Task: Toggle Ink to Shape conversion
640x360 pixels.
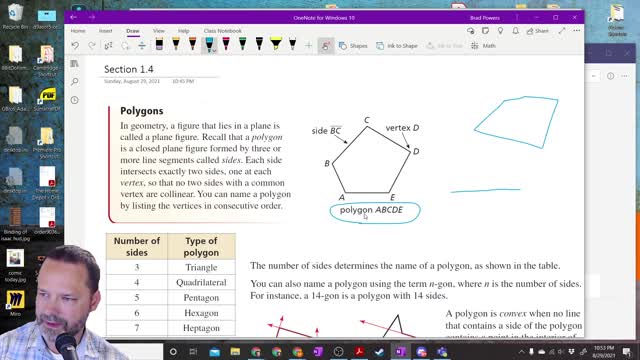Action: pyautogui.click(x=397, y=46)
